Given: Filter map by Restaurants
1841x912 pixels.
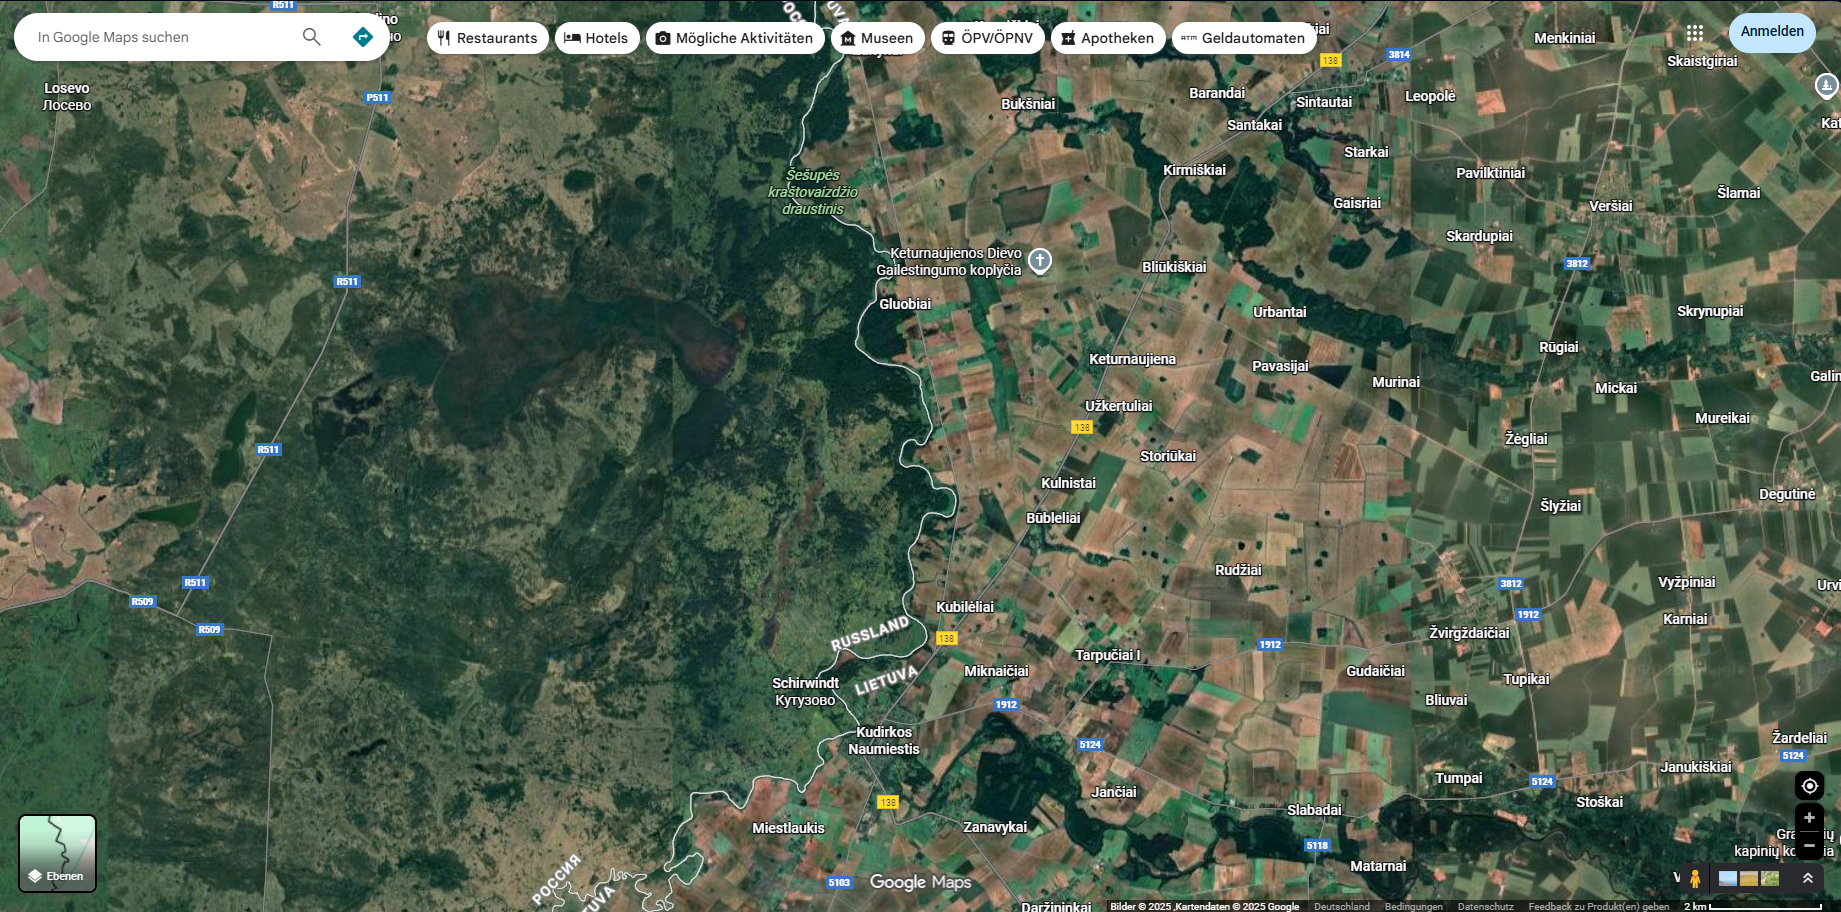Looking at the screenshot, I should 488,38.
